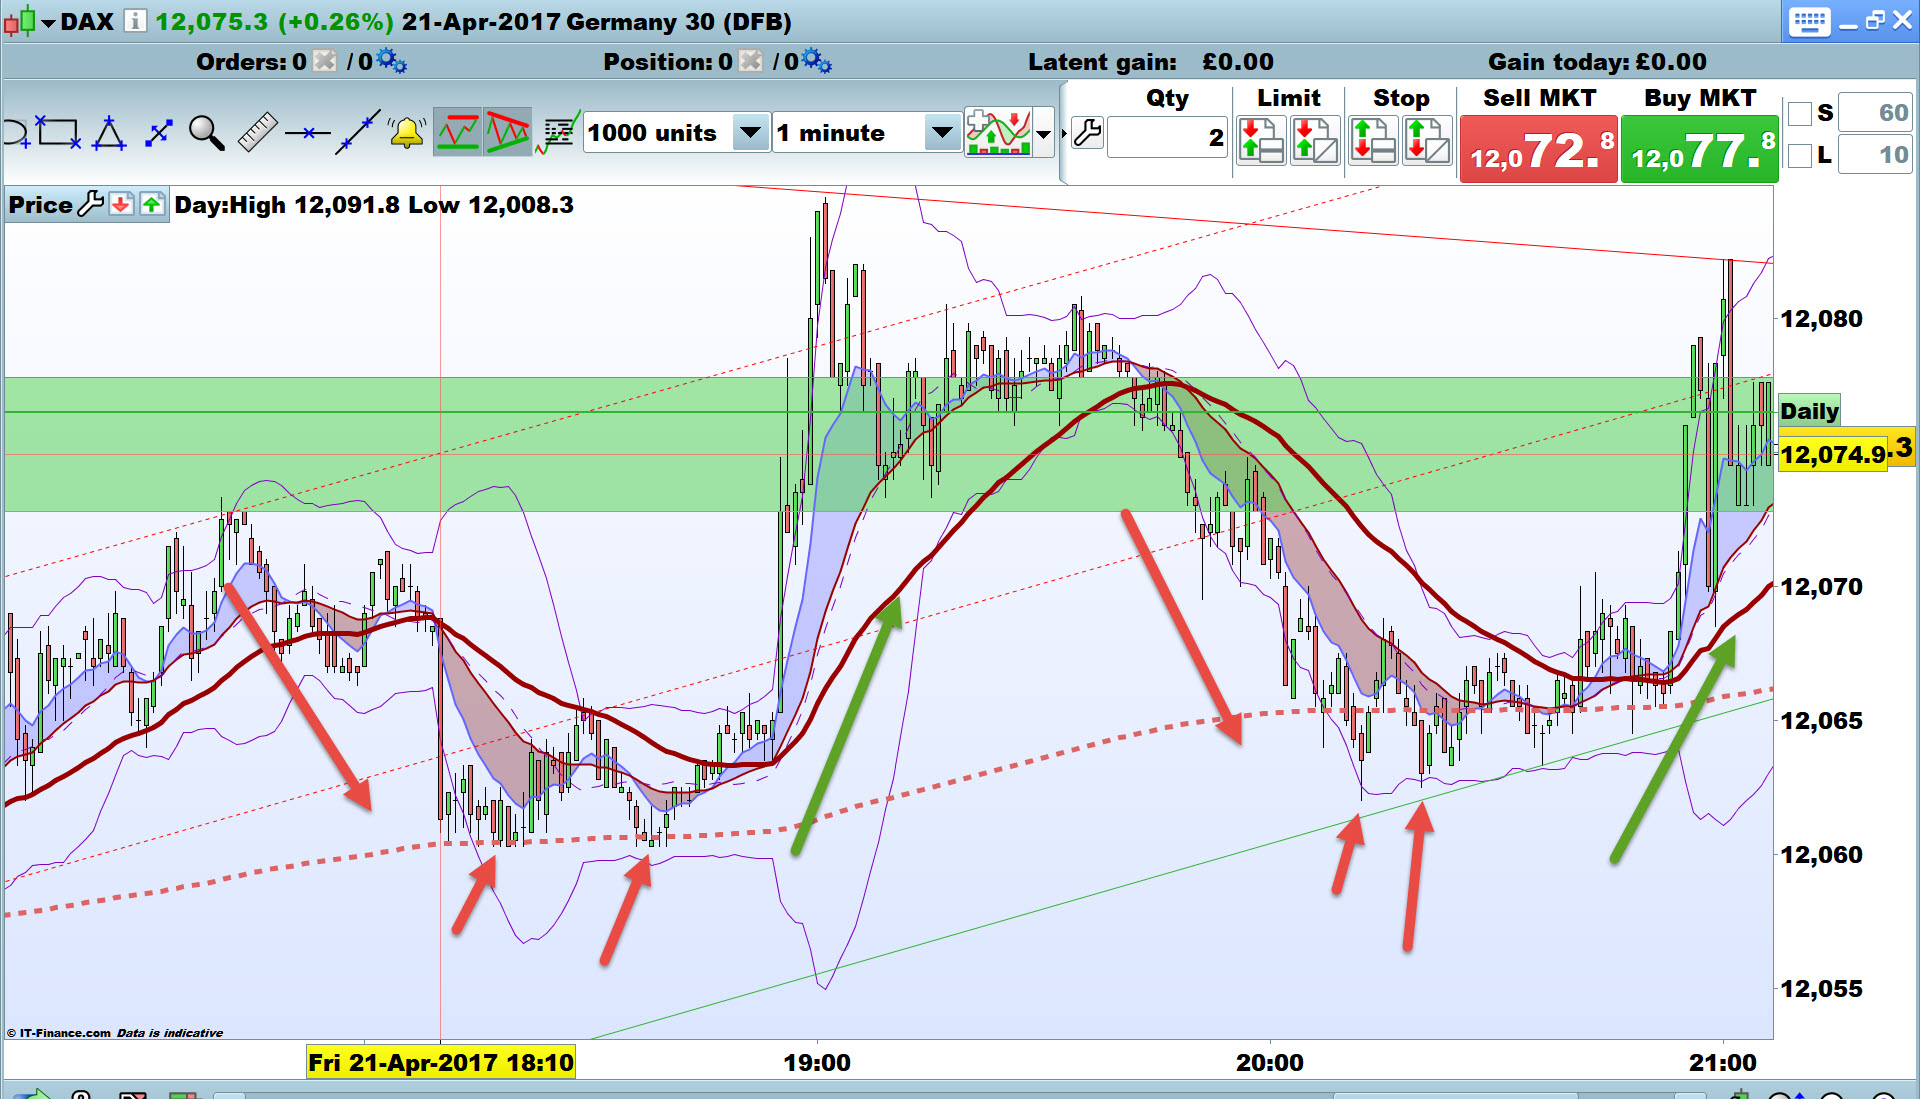Select the rectangle drawing tool
Viewport: 1920px width, 1099px height.
(x=58, y=133)
